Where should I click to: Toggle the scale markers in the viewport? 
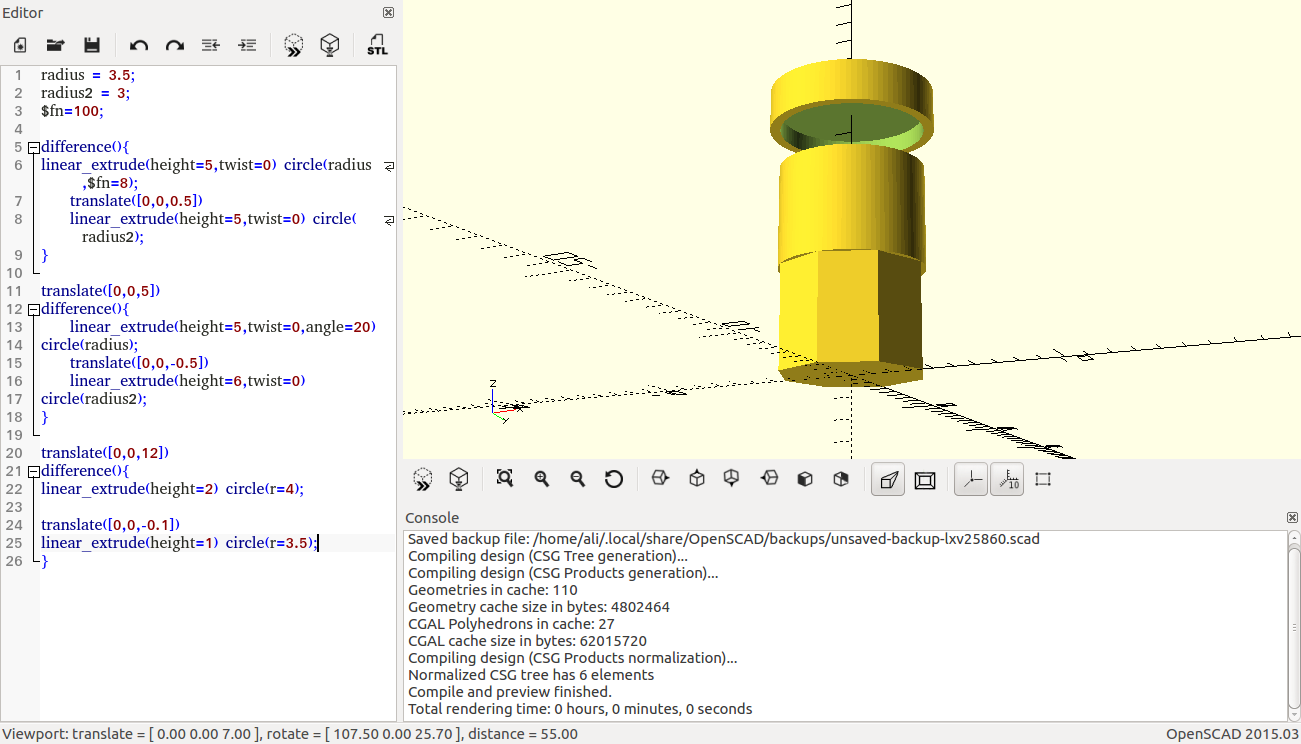[x=1006, y=479]
